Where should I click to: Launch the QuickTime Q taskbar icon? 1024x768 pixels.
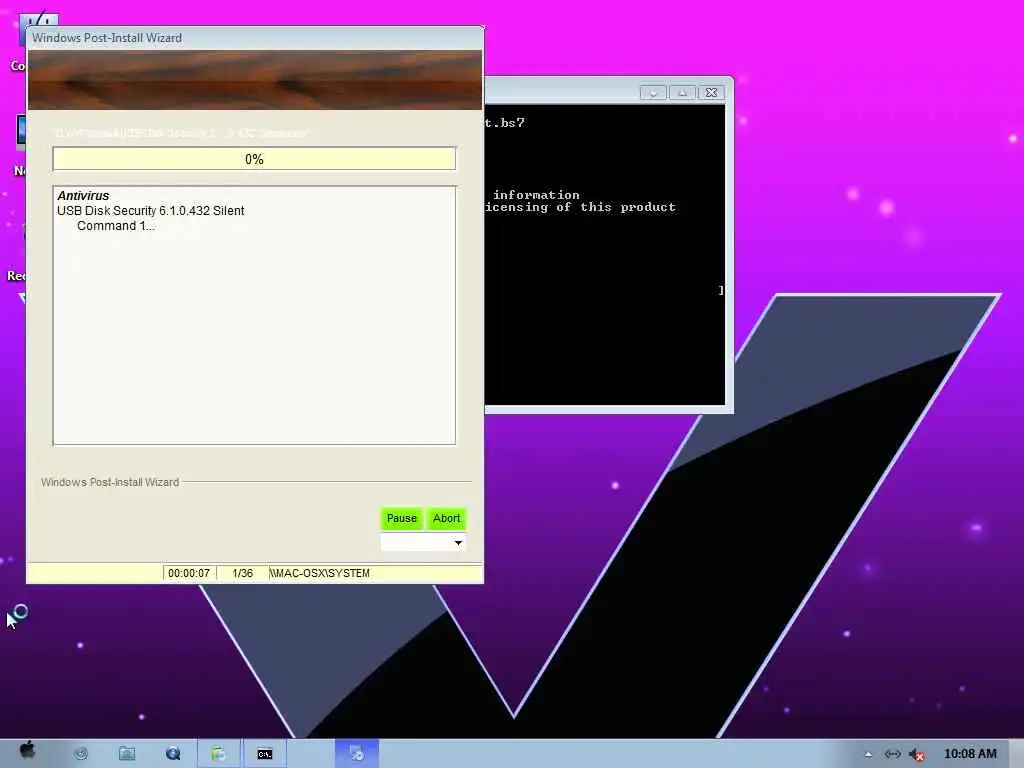173,754
